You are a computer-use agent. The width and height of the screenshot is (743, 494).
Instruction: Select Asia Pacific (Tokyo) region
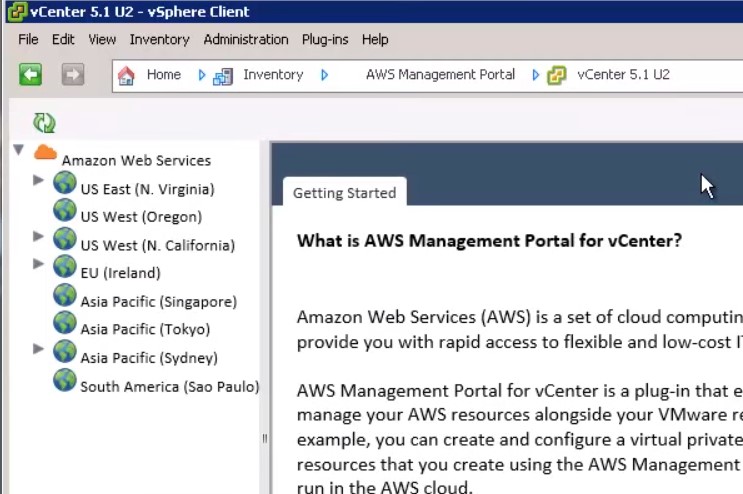(145, 329)
